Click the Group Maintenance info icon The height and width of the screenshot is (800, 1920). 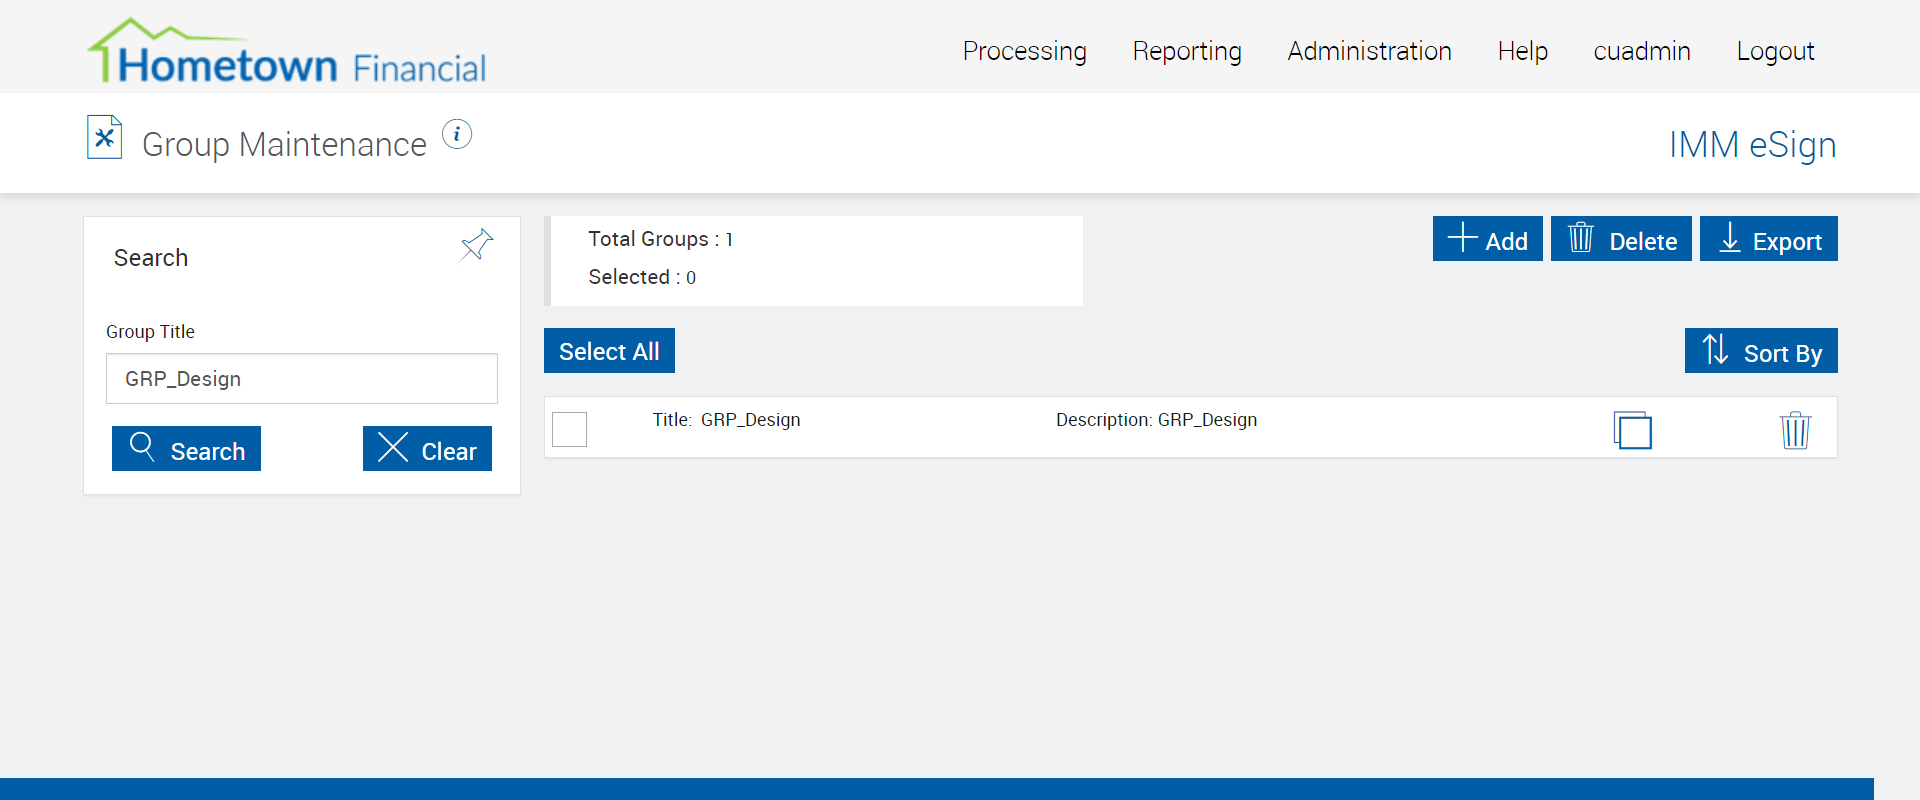pyautogui.click(x=457, y=134)
